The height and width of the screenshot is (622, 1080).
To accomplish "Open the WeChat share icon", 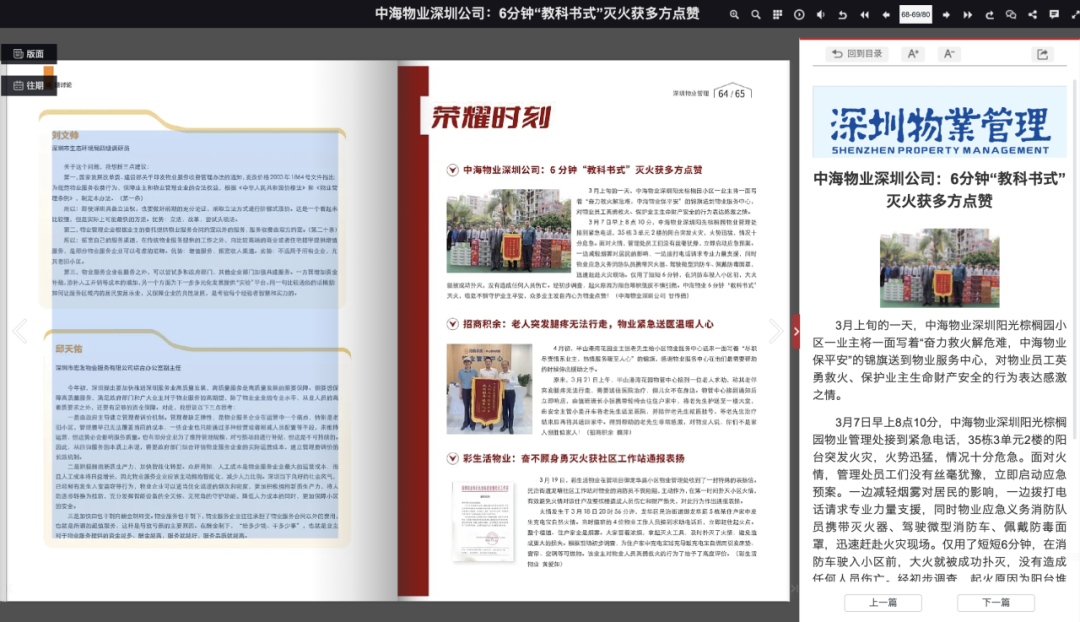I will (x=1010, y=14).
